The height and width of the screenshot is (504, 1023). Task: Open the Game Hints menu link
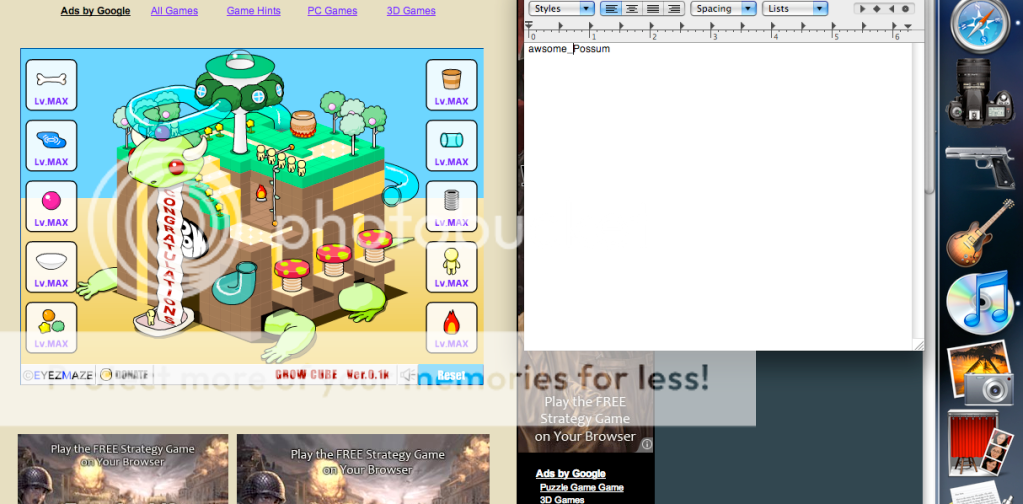252,11
